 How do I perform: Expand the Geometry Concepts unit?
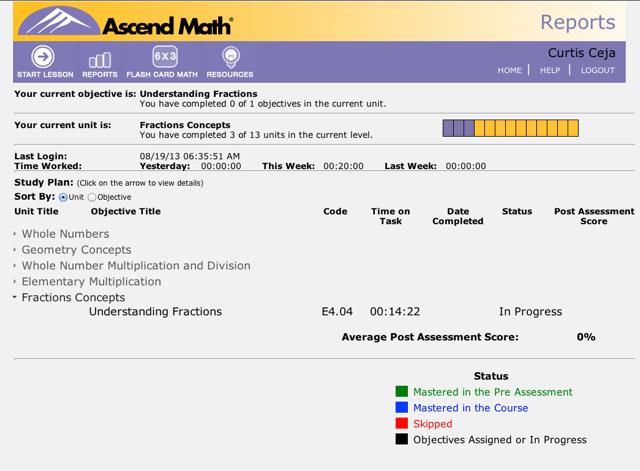tap(76, 250)
